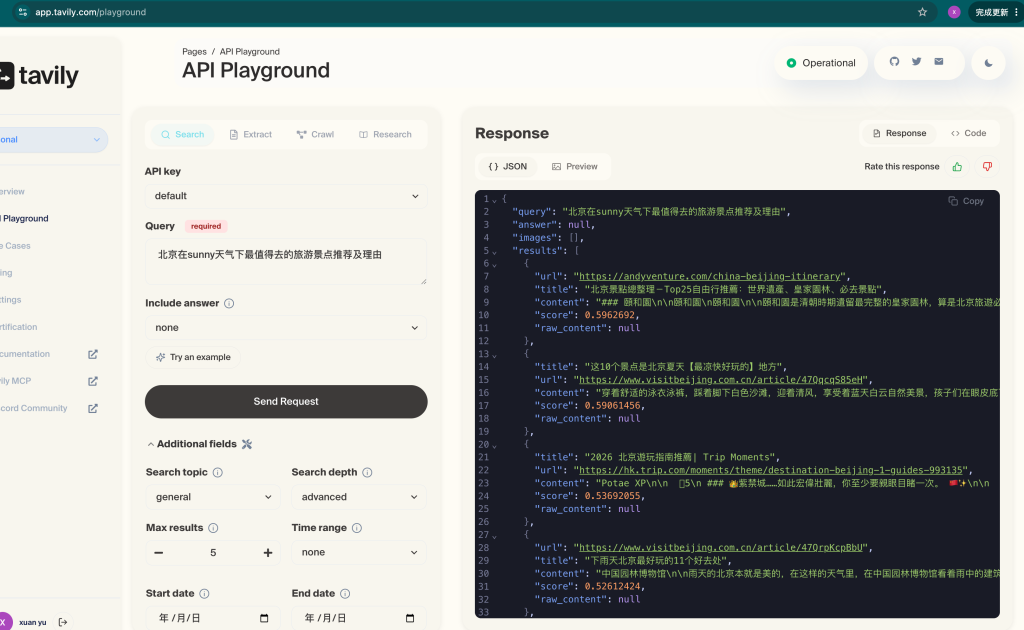This screenshot has height=630, width=1024.
Task: Open the visitbeijing 470qcqS85eH article link
Action: 720,379
